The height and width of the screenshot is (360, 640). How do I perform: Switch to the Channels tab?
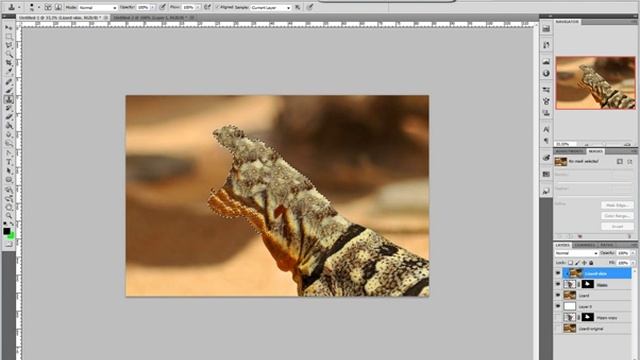coord(584,245)
